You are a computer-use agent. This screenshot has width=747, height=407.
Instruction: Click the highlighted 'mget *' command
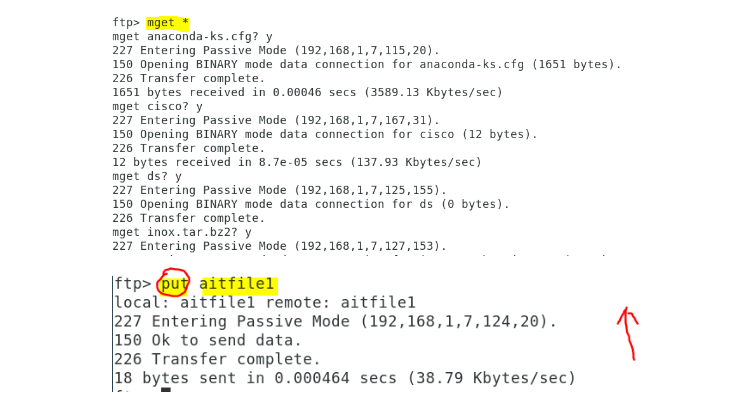pyautogui.click(x=168, y=22)
